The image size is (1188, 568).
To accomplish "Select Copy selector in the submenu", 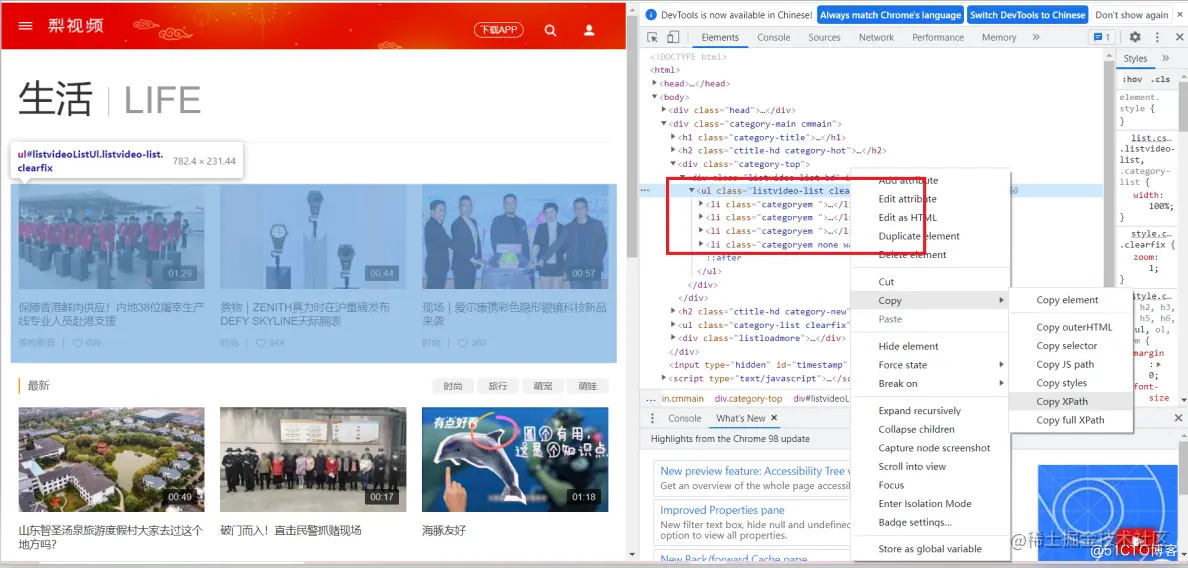I will pos(1071,345).
